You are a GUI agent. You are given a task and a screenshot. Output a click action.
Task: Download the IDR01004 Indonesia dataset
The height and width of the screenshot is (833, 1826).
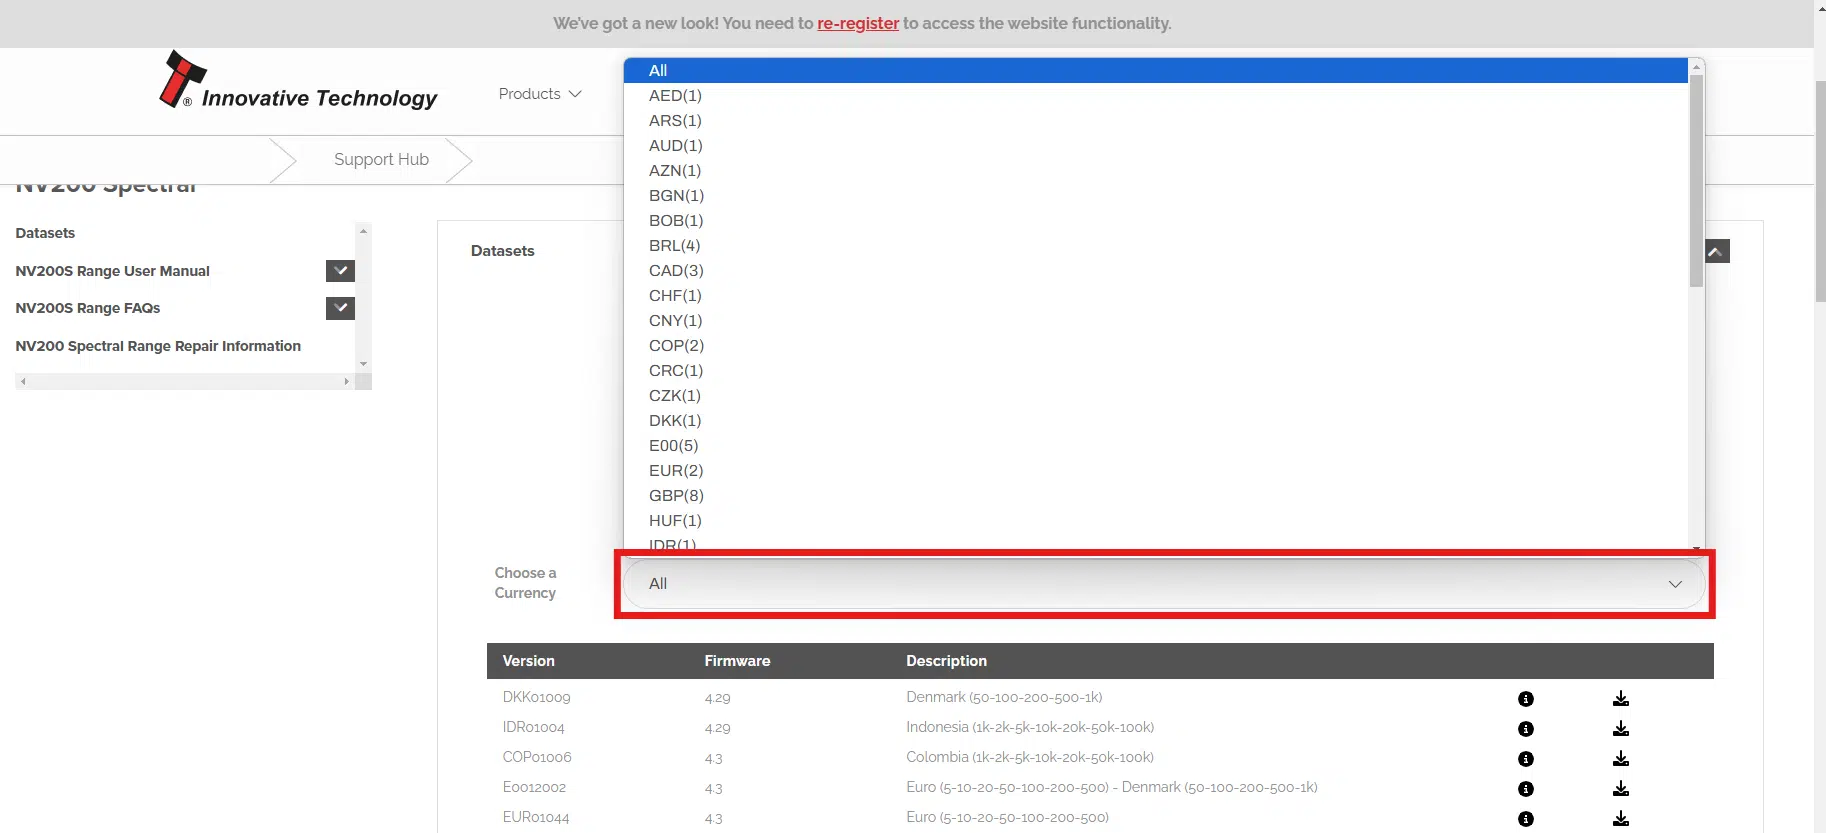click(x=1620, y=729)
